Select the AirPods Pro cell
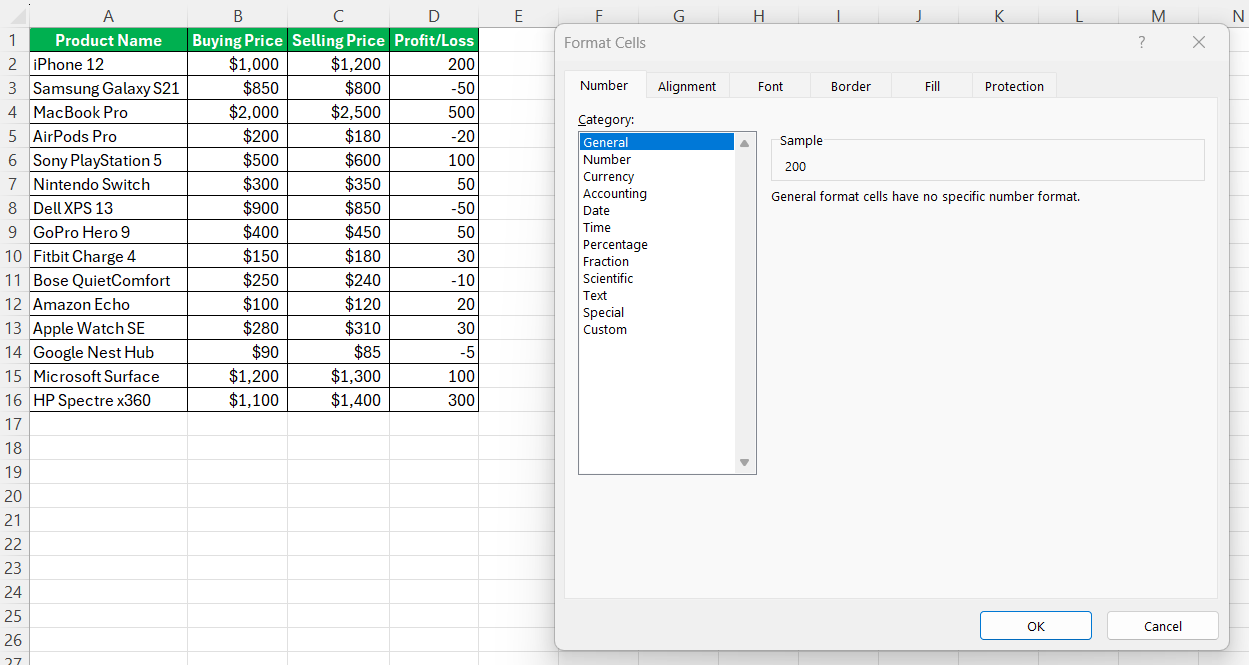Viewport: 1249px width, 665px height. click(x=108, y=136)
